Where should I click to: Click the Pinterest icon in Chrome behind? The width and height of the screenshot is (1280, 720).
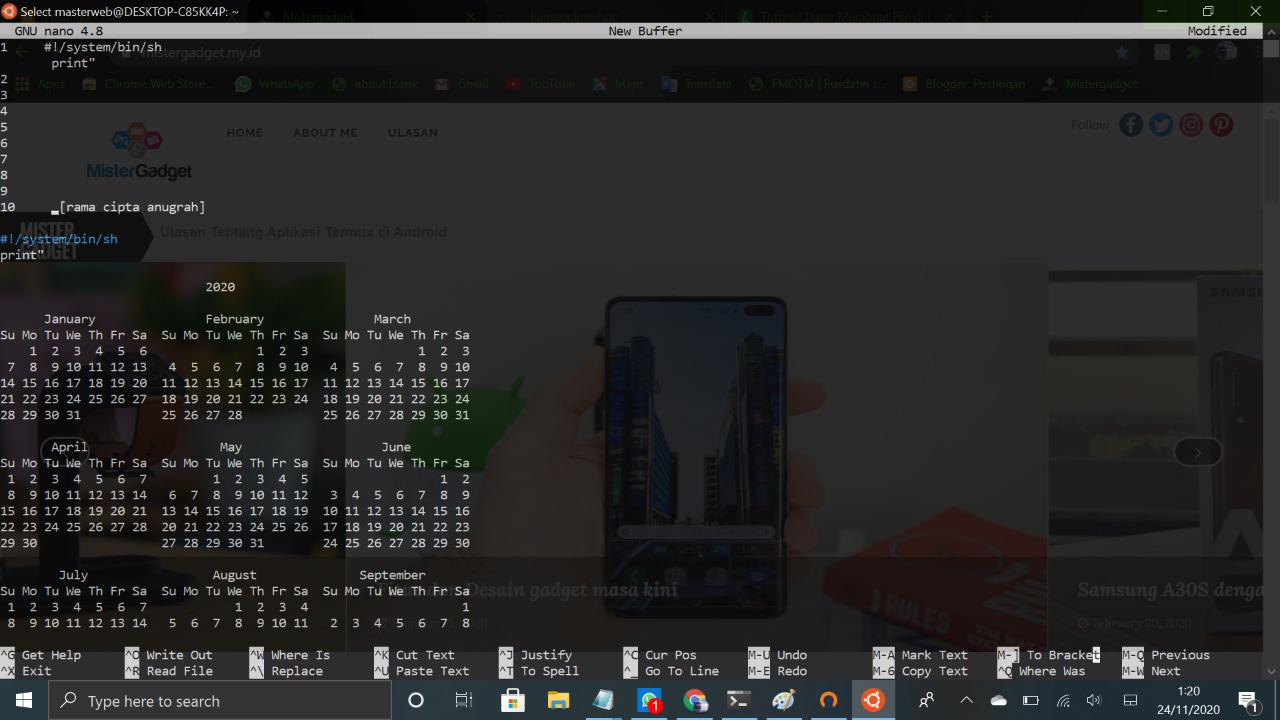click(1221, 125)
